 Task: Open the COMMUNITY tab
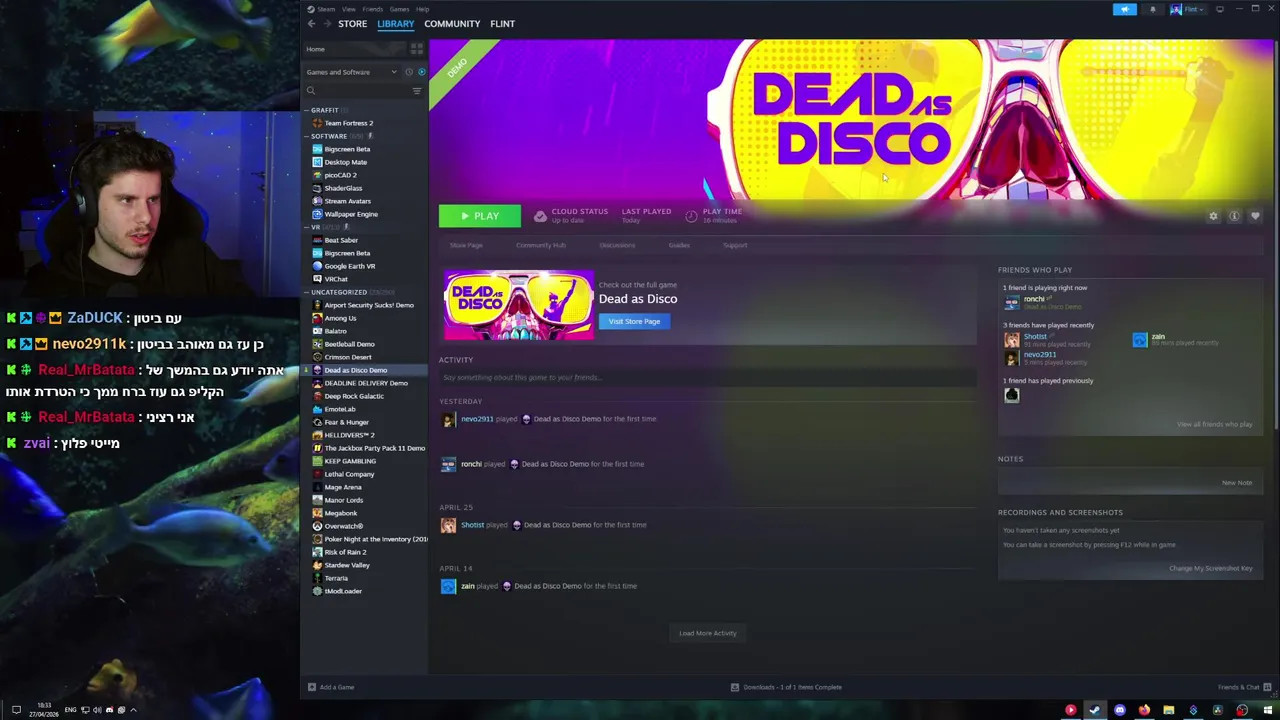(x=452, y=24)
